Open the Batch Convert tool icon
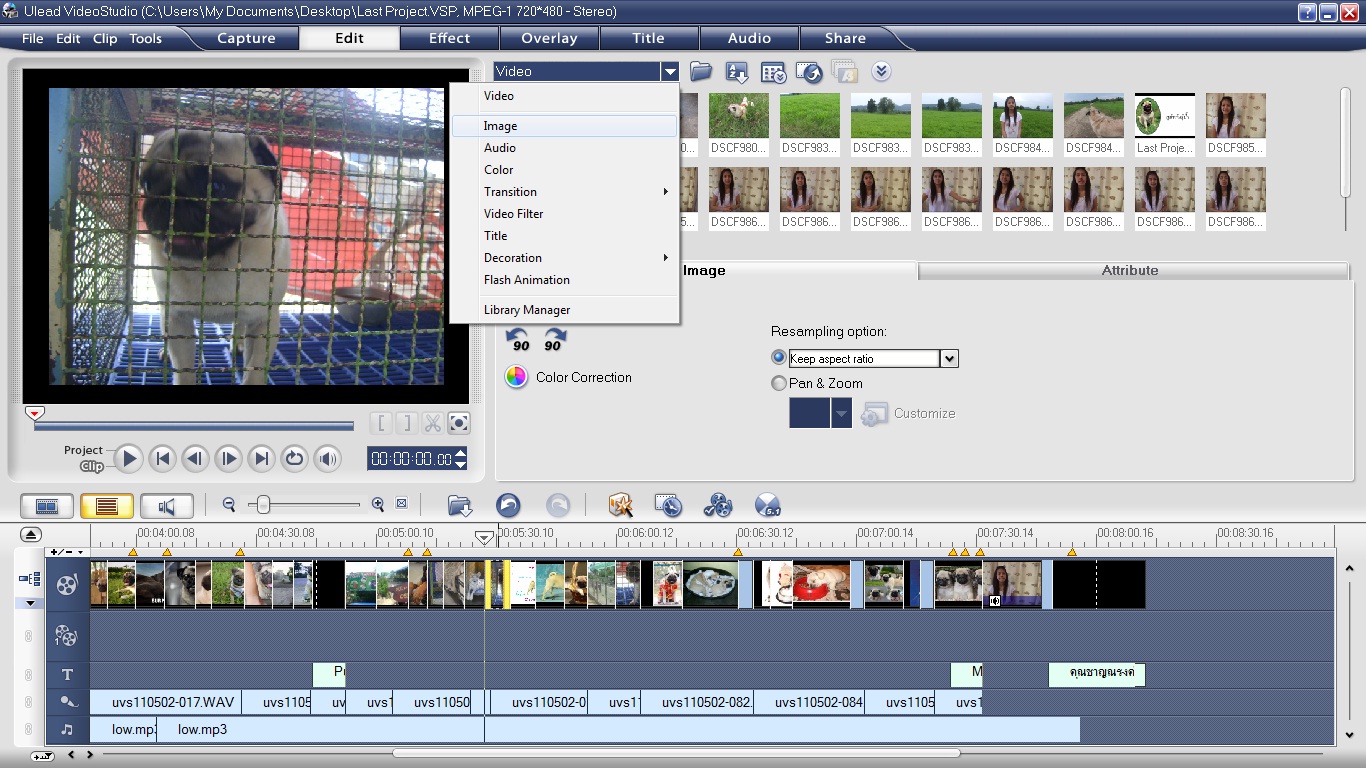The width and height of the screenshot is (1366, 768). (717, 505)
